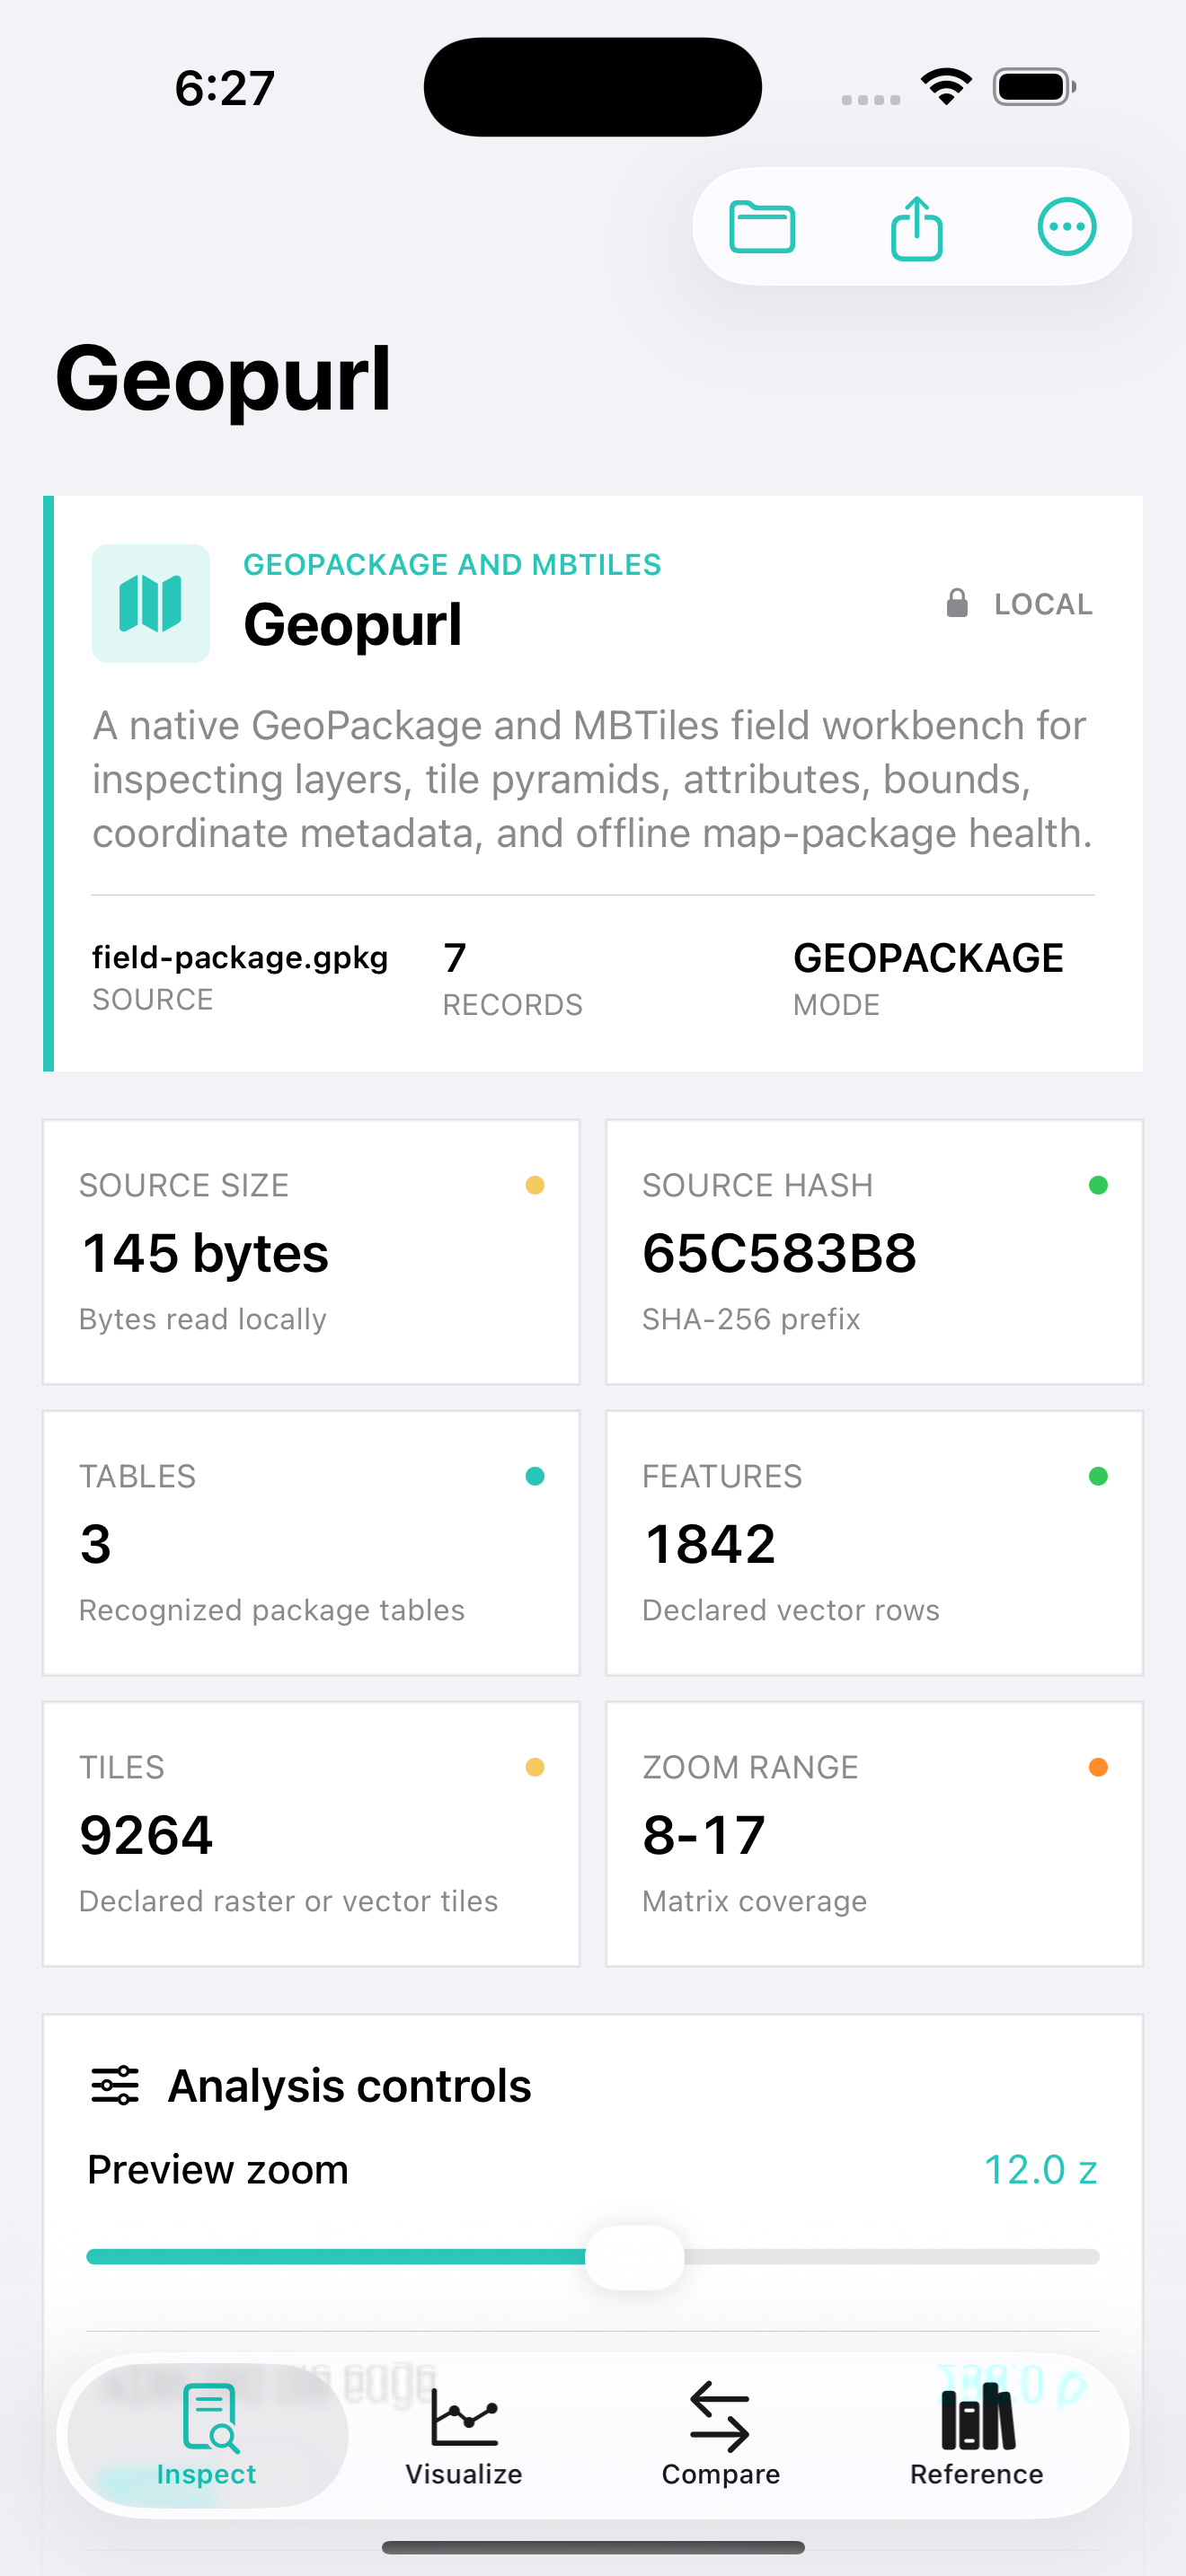Tap the Analysis controls heading
The image size is (1186, 2576).
(349, 2086)
